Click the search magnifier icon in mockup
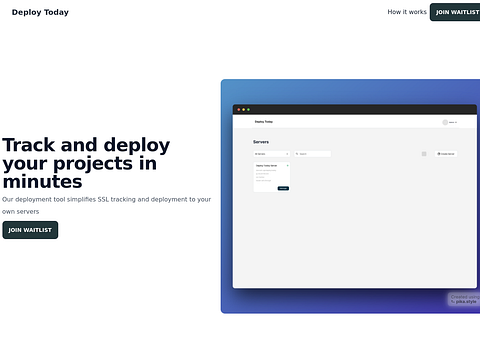Image resolution: width=480 pixels, height=360 pixels. 297,154
